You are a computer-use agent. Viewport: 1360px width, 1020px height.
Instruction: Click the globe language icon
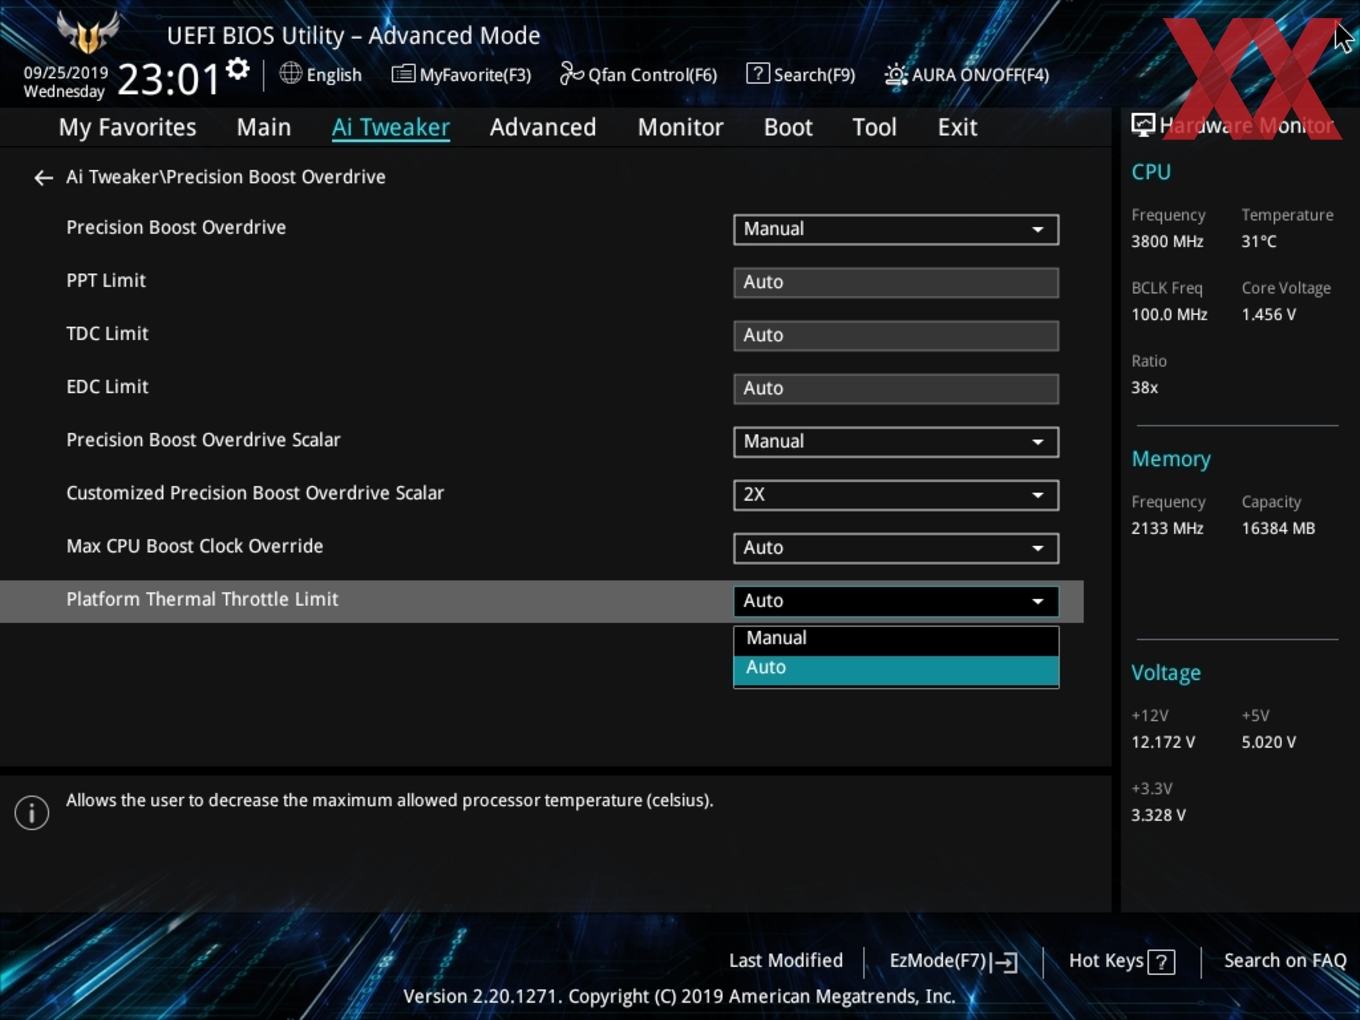(x=290, y=73)
